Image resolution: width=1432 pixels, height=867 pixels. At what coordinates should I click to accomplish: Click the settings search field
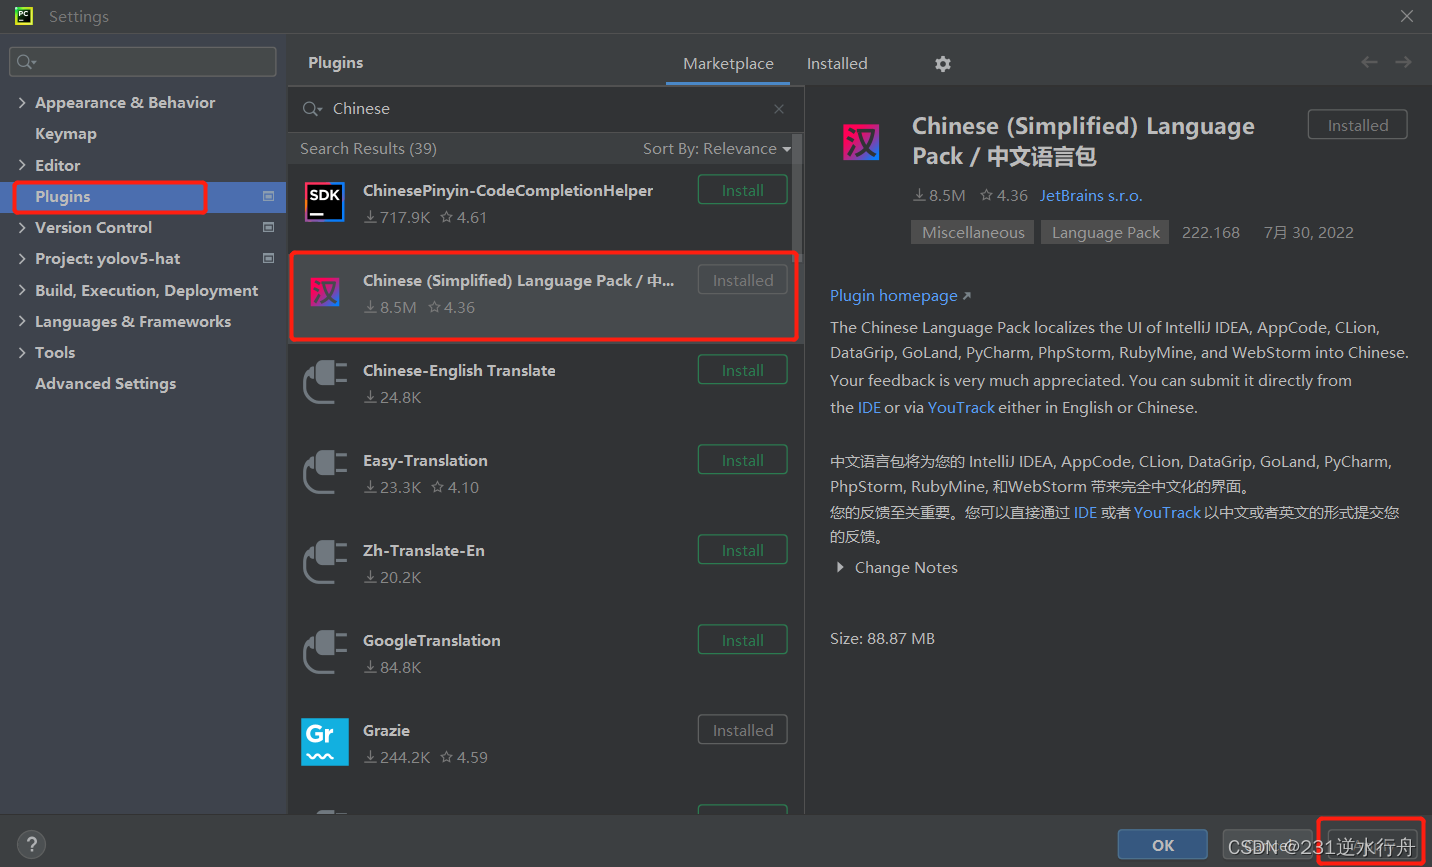click(143, 62)
